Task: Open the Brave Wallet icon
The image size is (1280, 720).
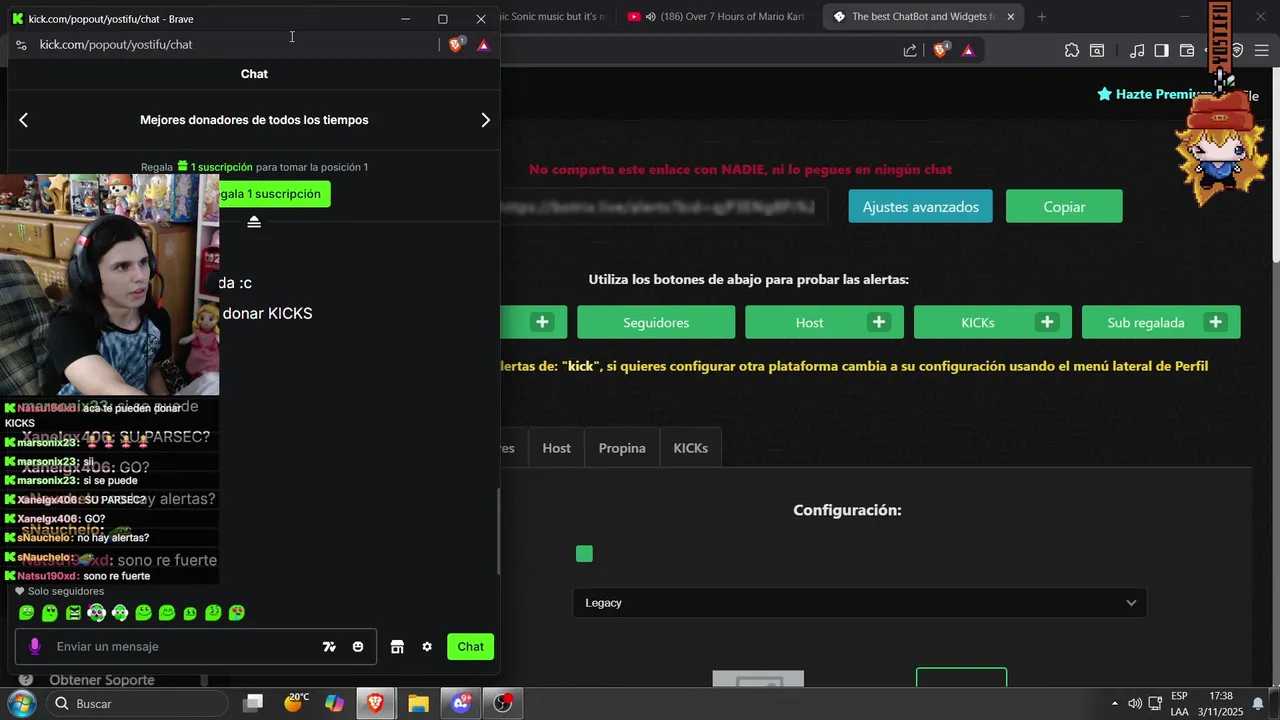Action: point(1187,50)
